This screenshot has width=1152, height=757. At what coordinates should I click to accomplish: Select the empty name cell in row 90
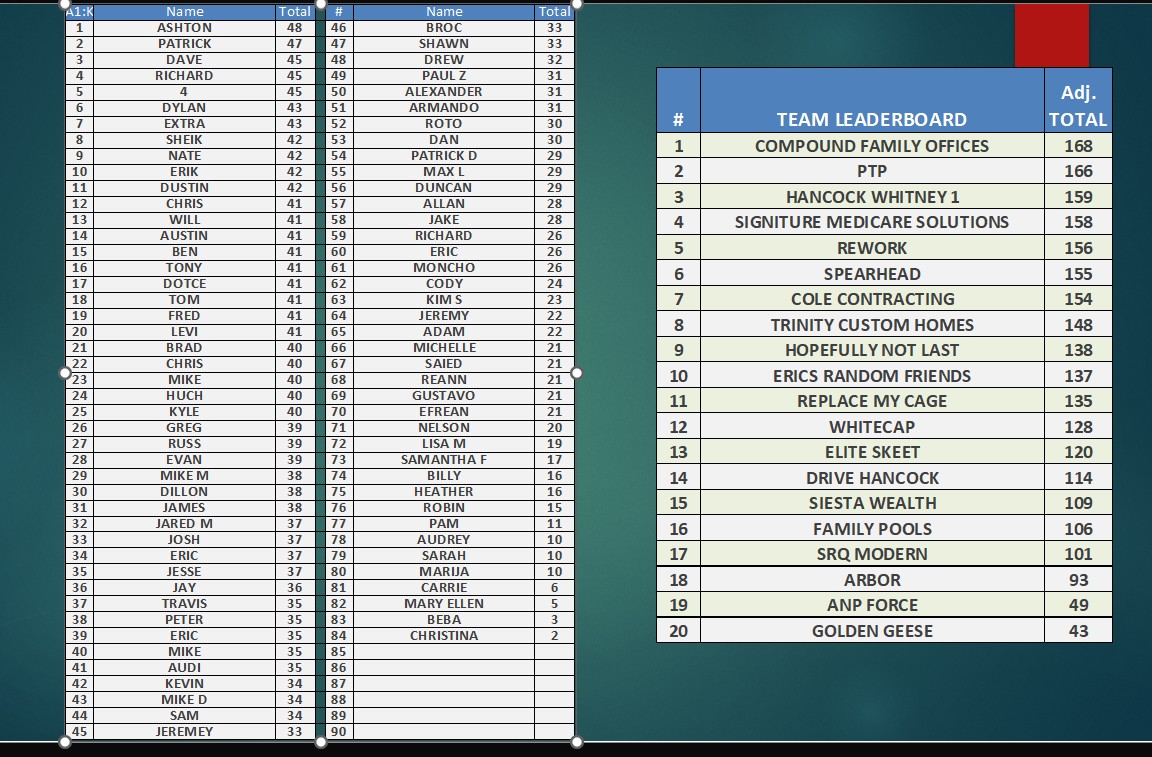coord(444,732)
